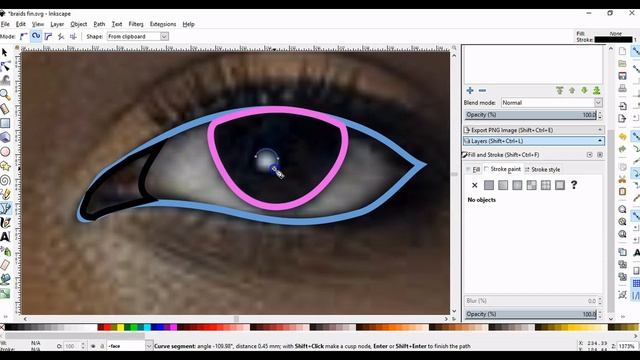Open the Filters menu

136,24
